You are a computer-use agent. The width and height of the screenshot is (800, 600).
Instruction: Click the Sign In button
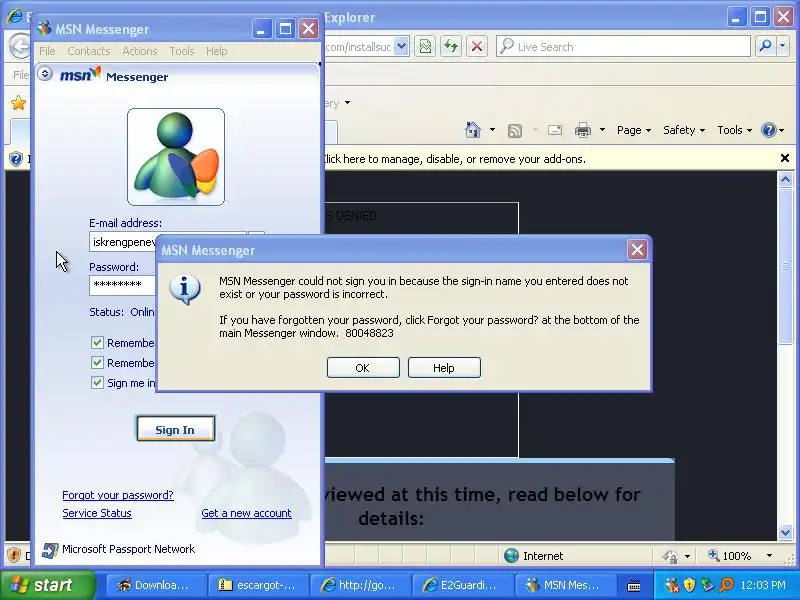tap(176, 429)
